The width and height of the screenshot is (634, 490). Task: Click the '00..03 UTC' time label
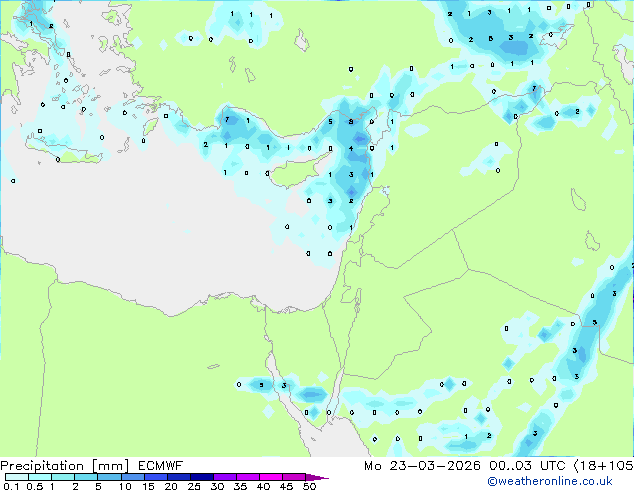pyautogui.click(x=527, y=466)
